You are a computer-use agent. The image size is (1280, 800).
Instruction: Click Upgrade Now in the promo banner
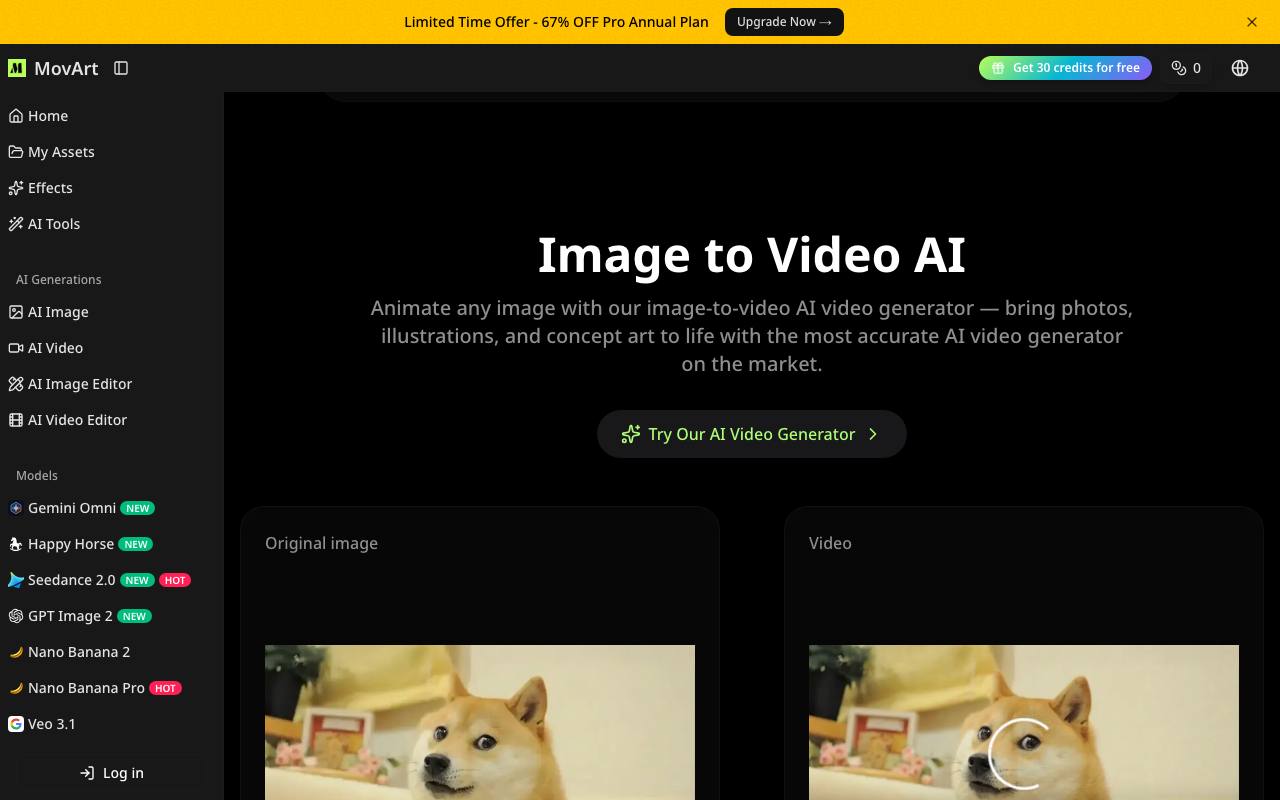pos(784,22)
